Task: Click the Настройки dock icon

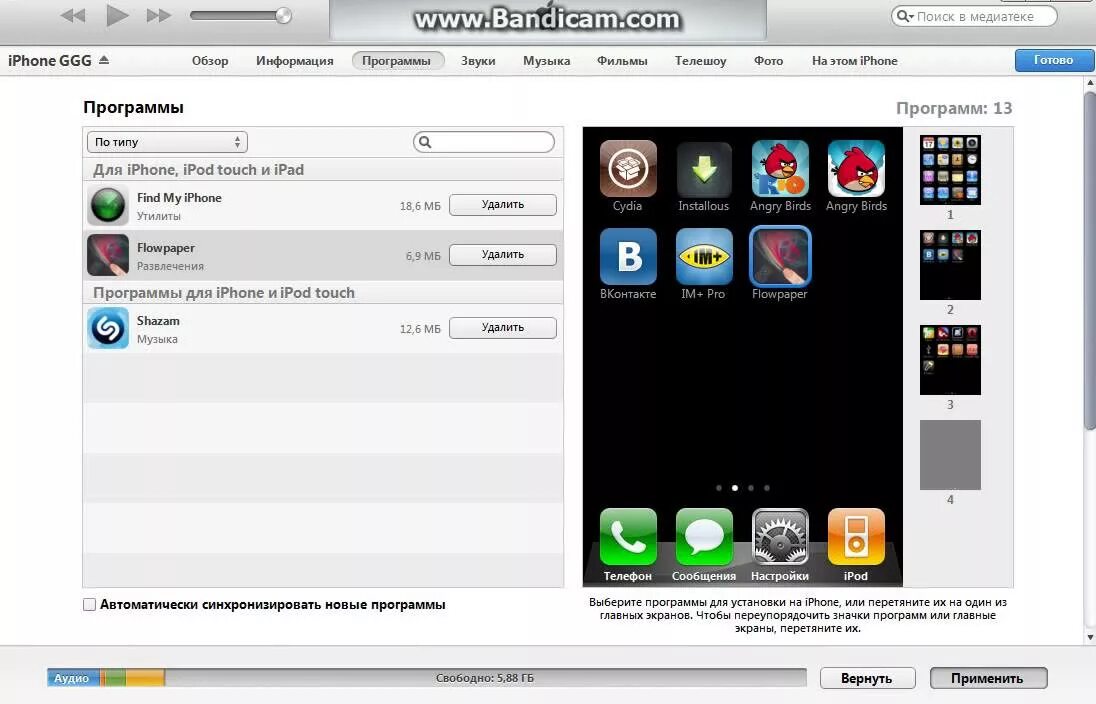Action: 780,537
